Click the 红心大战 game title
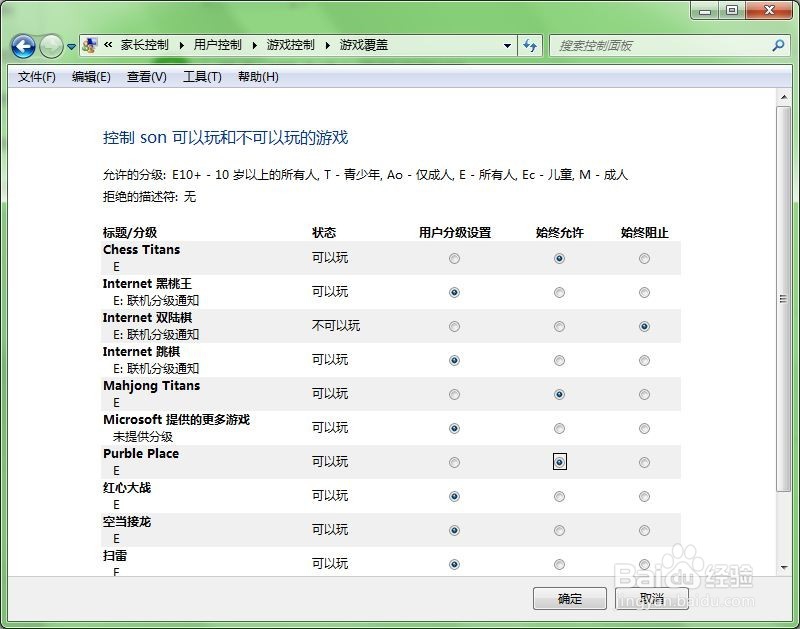800x629 pixels. (127, 488)
